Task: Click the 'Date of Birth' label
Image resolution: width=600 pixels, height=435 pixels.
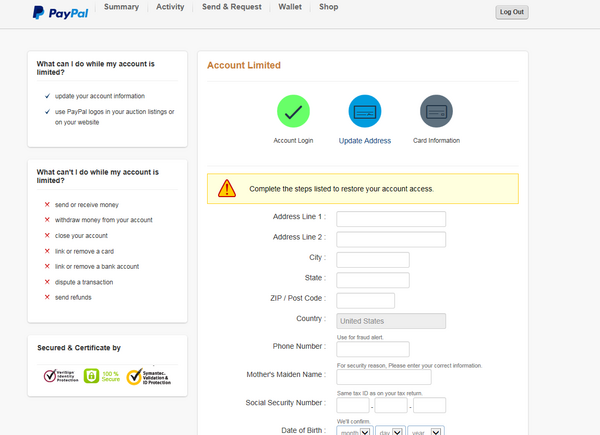Action: (302, 430)
